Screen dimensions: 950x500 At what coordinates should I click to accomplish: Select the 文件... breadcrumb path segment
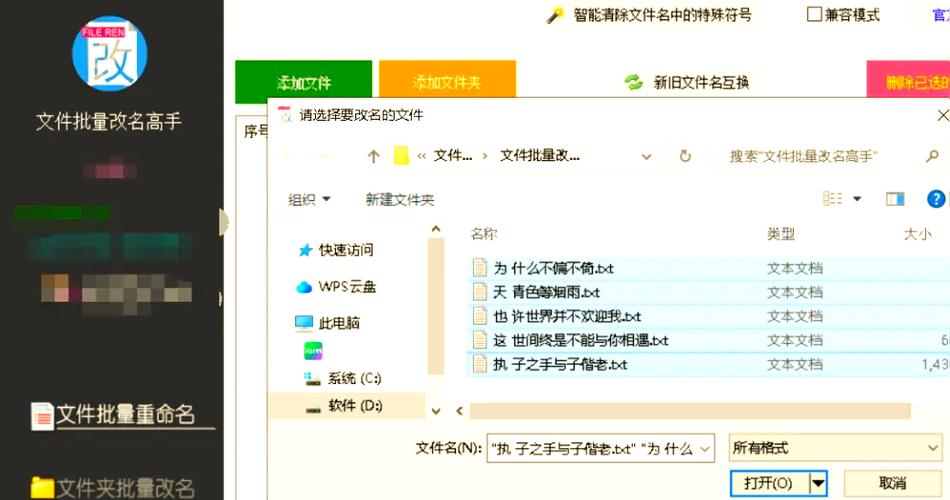452,156
